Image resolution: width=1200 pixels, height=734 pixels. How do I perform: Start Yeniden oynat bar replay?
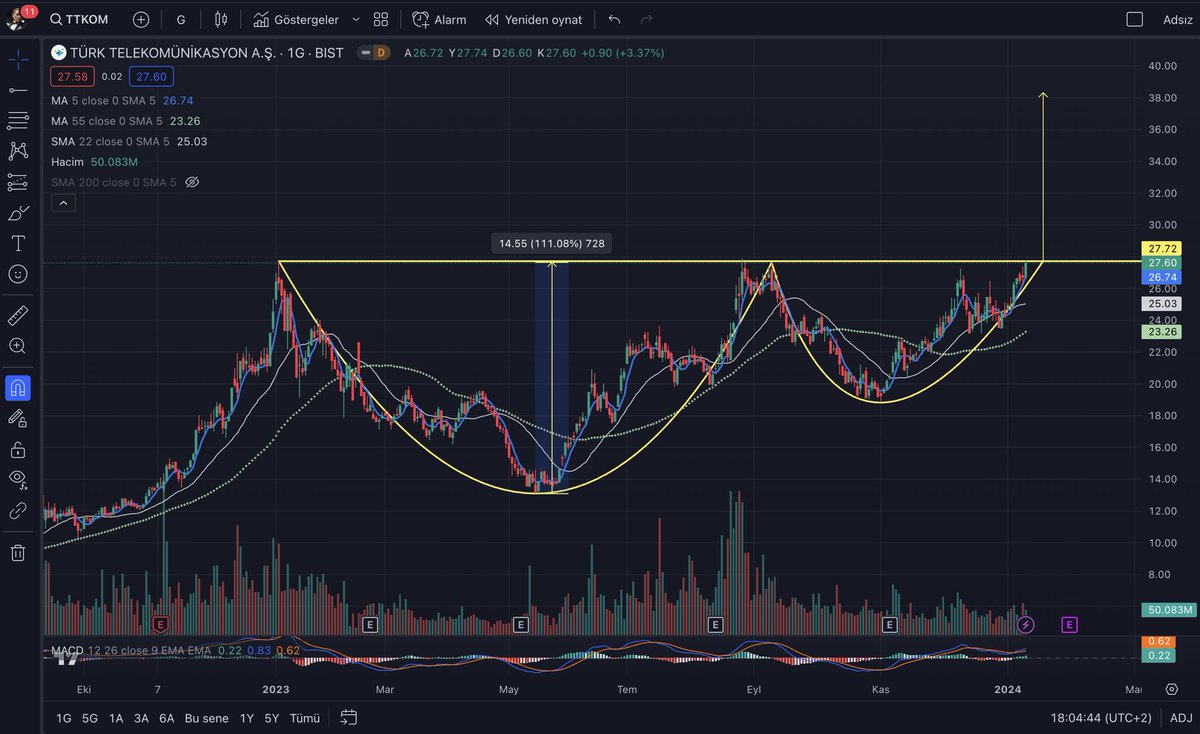click(533, 19)
